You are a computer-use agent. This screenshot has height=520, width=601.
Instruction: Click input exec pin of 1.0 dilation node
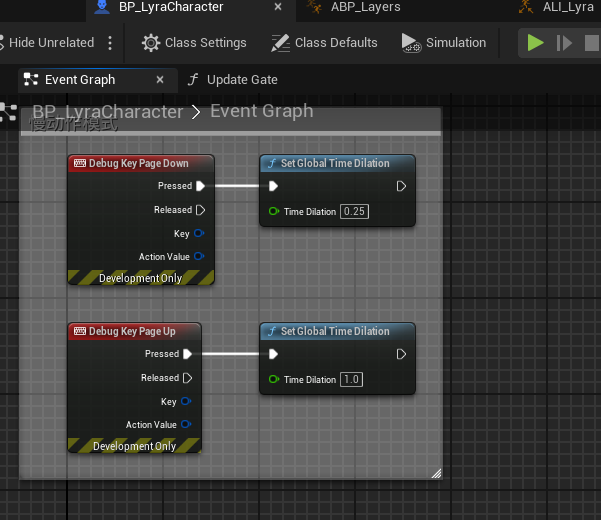(x=273, y=354)
